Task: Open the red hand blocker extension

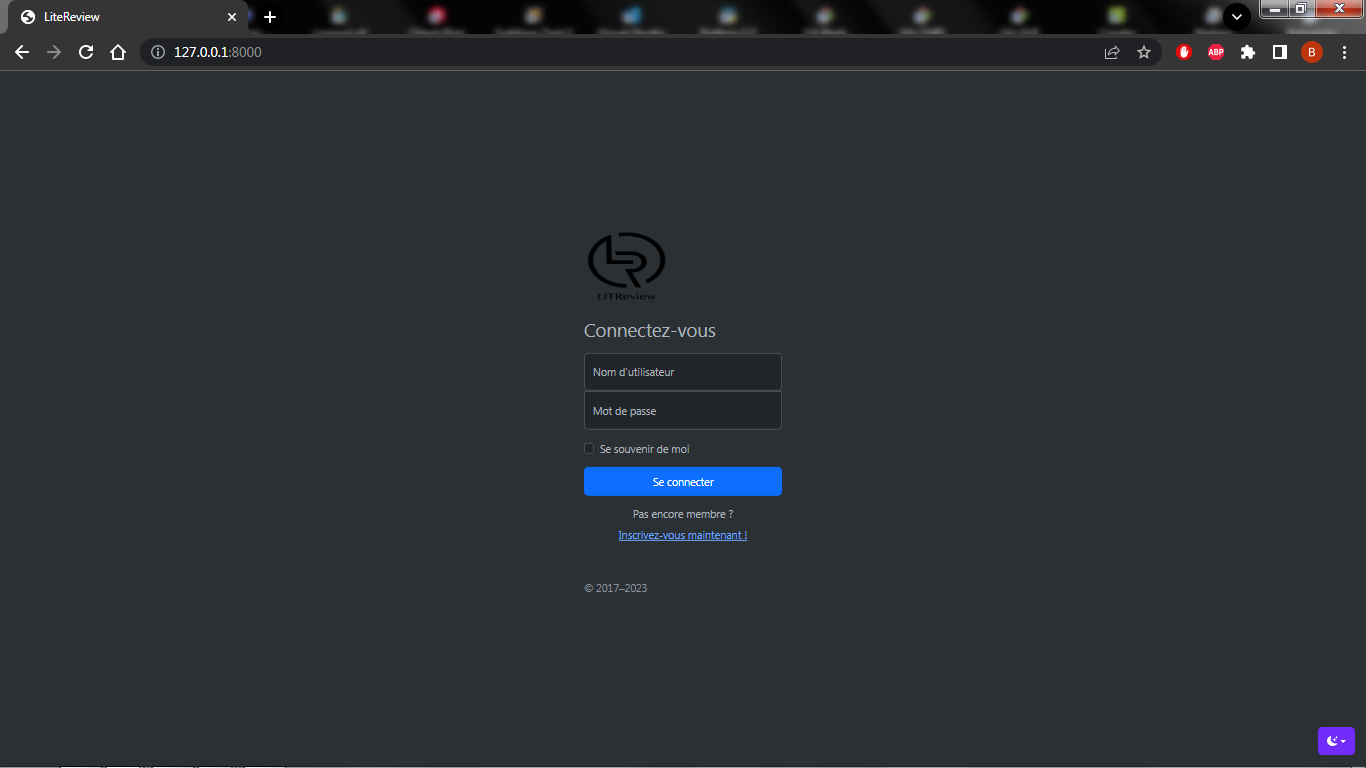Action: (1184, 52)
